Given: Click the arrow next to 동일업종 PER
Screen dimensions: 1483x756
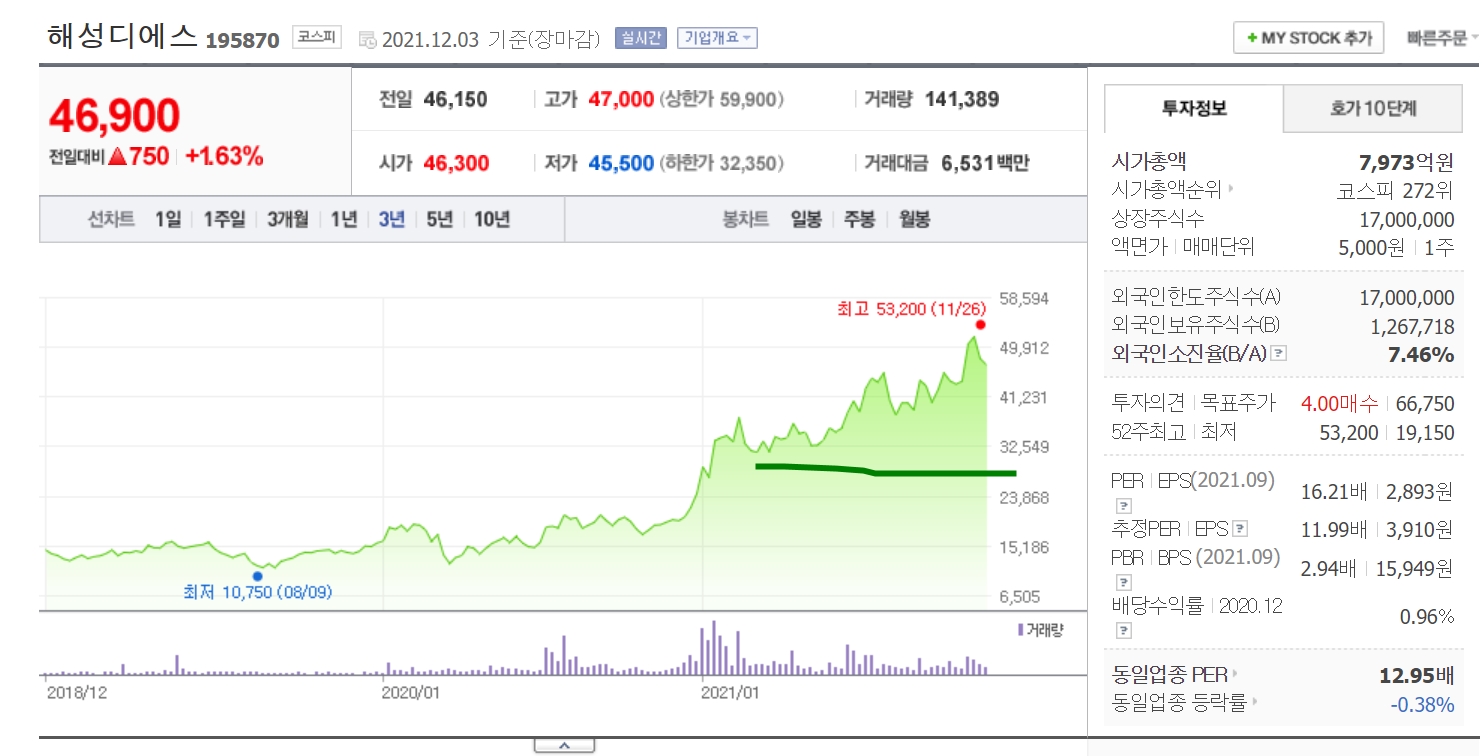Looking at the screenshot, I should (x=1235, y=675).
